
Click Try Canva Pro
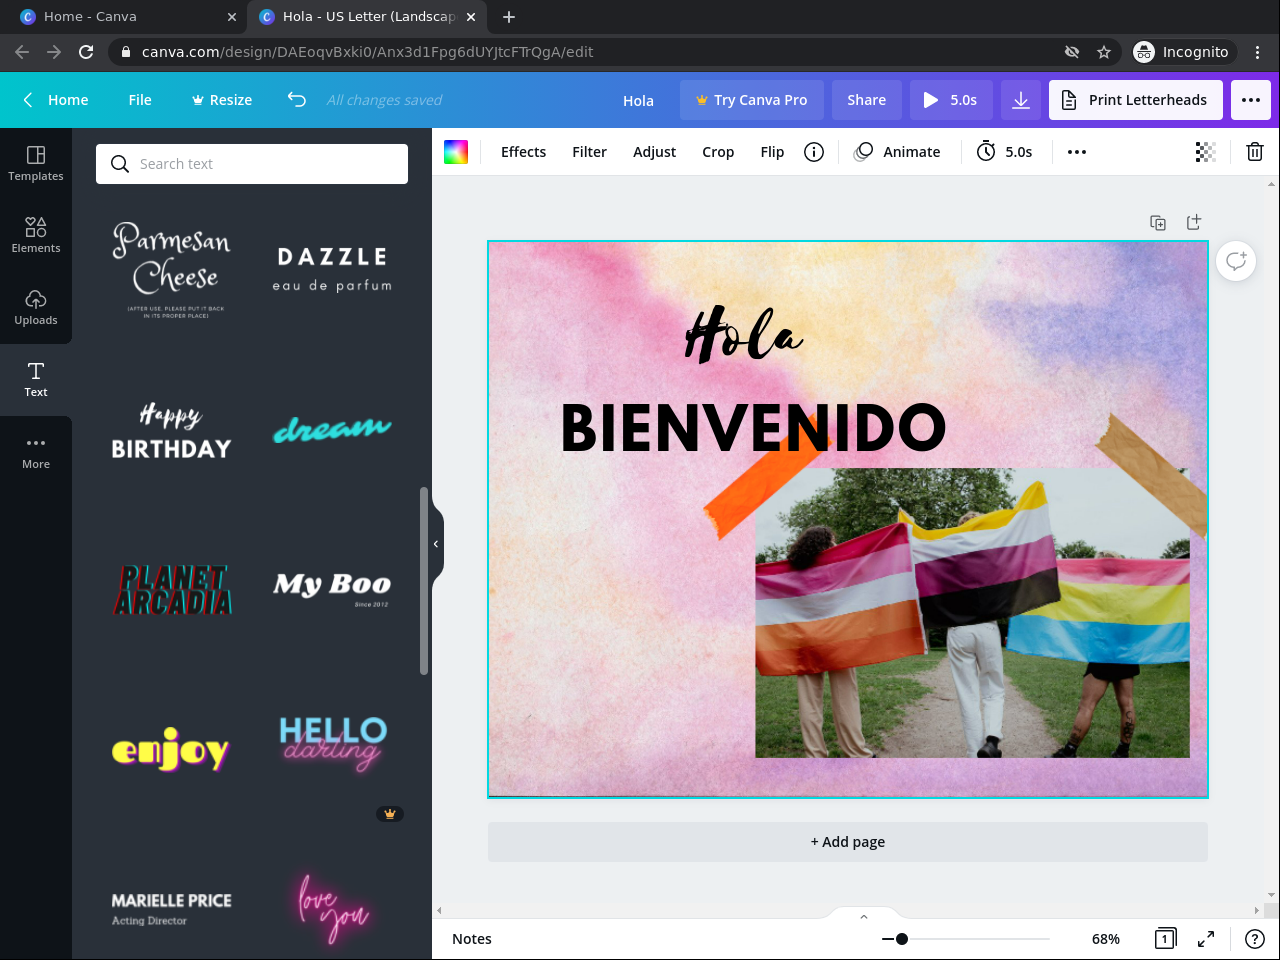(x=752, y=100)
